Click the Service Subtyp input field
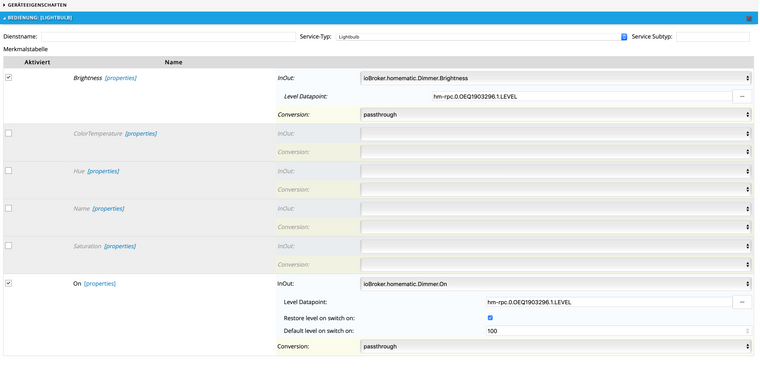 (x=713, y=37)
